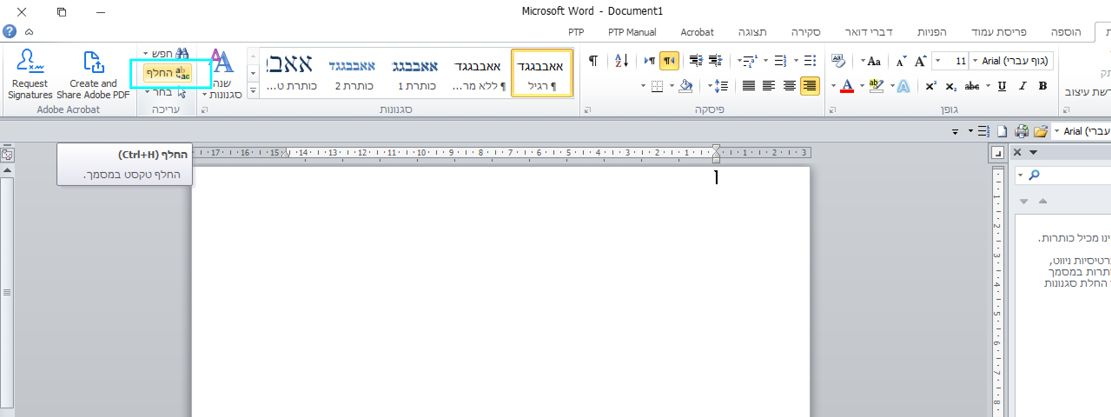Open Change Case Aa menu
The height and width of the screenshot is (417, 1111).
click(873, 61)
